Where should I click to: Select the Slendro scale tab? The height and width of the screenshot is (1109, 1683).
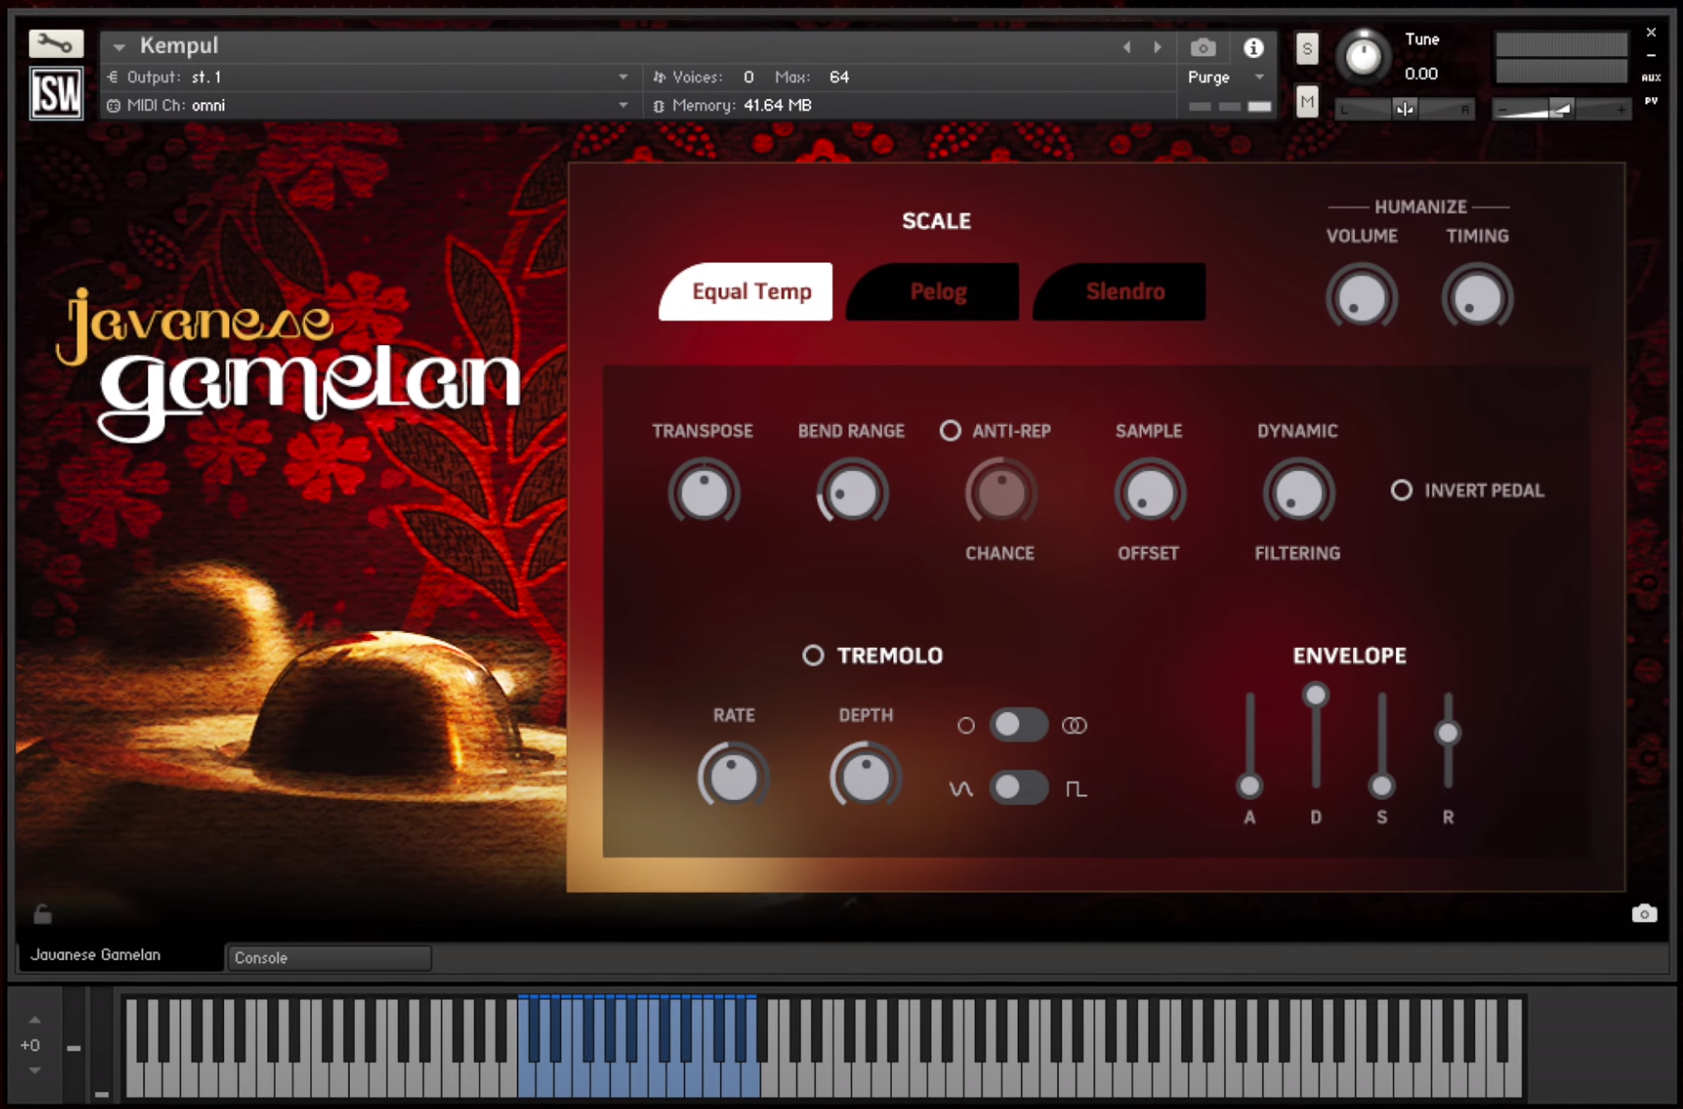1123,292
